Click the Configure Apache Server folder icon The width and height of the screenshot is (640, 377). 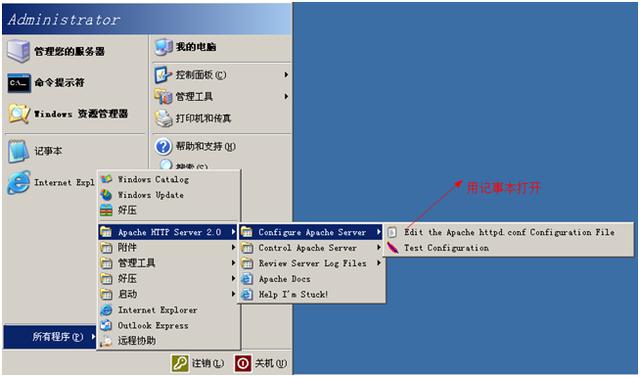(x=247, y=232)
